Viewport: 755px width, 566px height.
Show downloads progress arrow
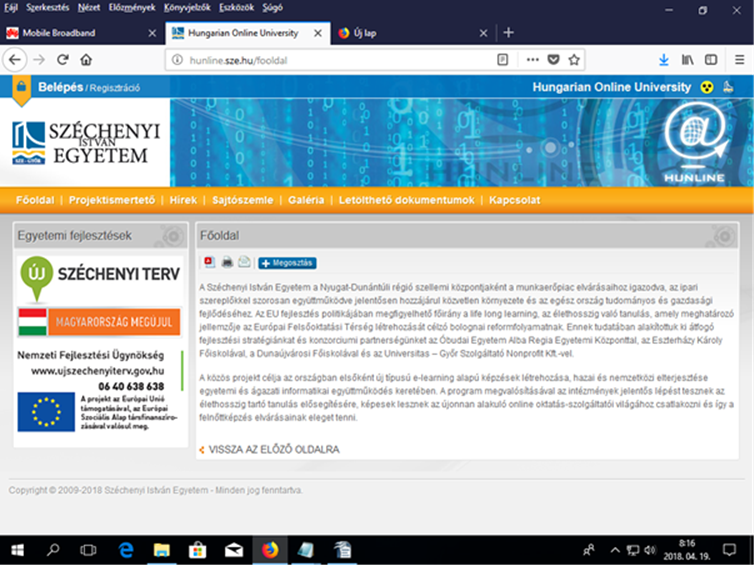click(664, 60)
